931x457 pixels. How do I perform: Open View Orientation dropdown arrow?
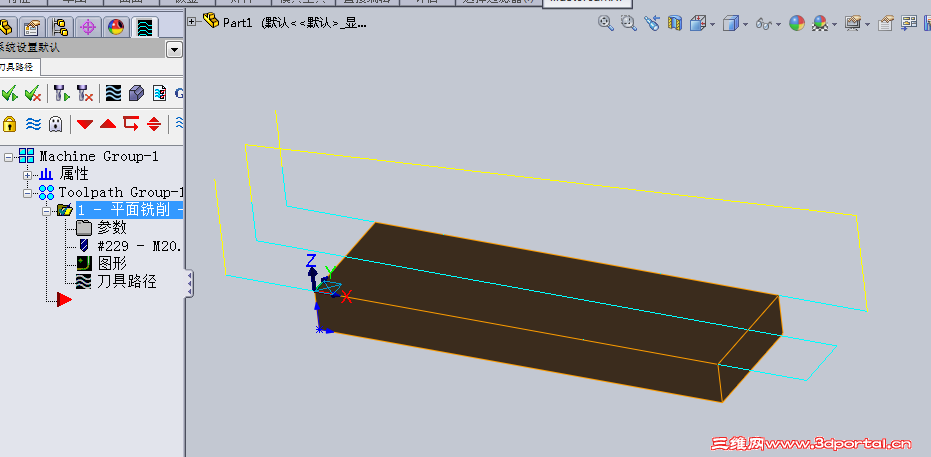(x=712, y=25)
